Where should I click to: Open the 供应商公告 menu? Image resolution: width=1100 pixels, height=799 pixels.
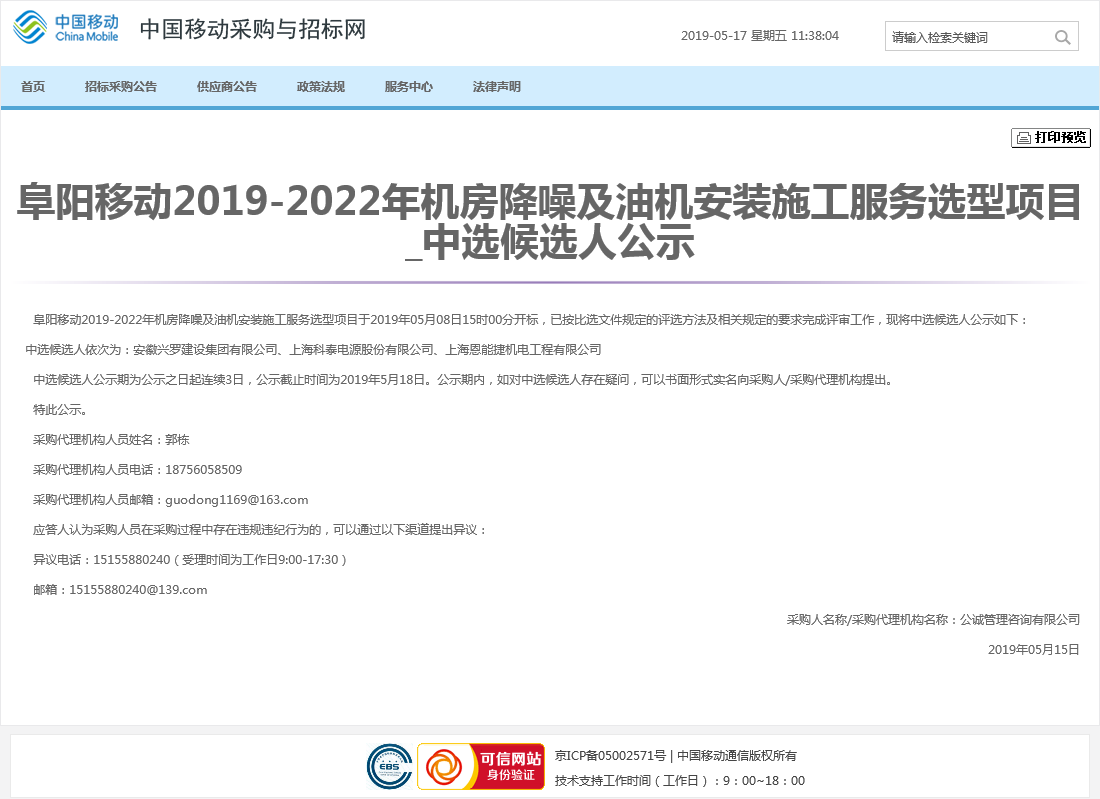point(227,87)
